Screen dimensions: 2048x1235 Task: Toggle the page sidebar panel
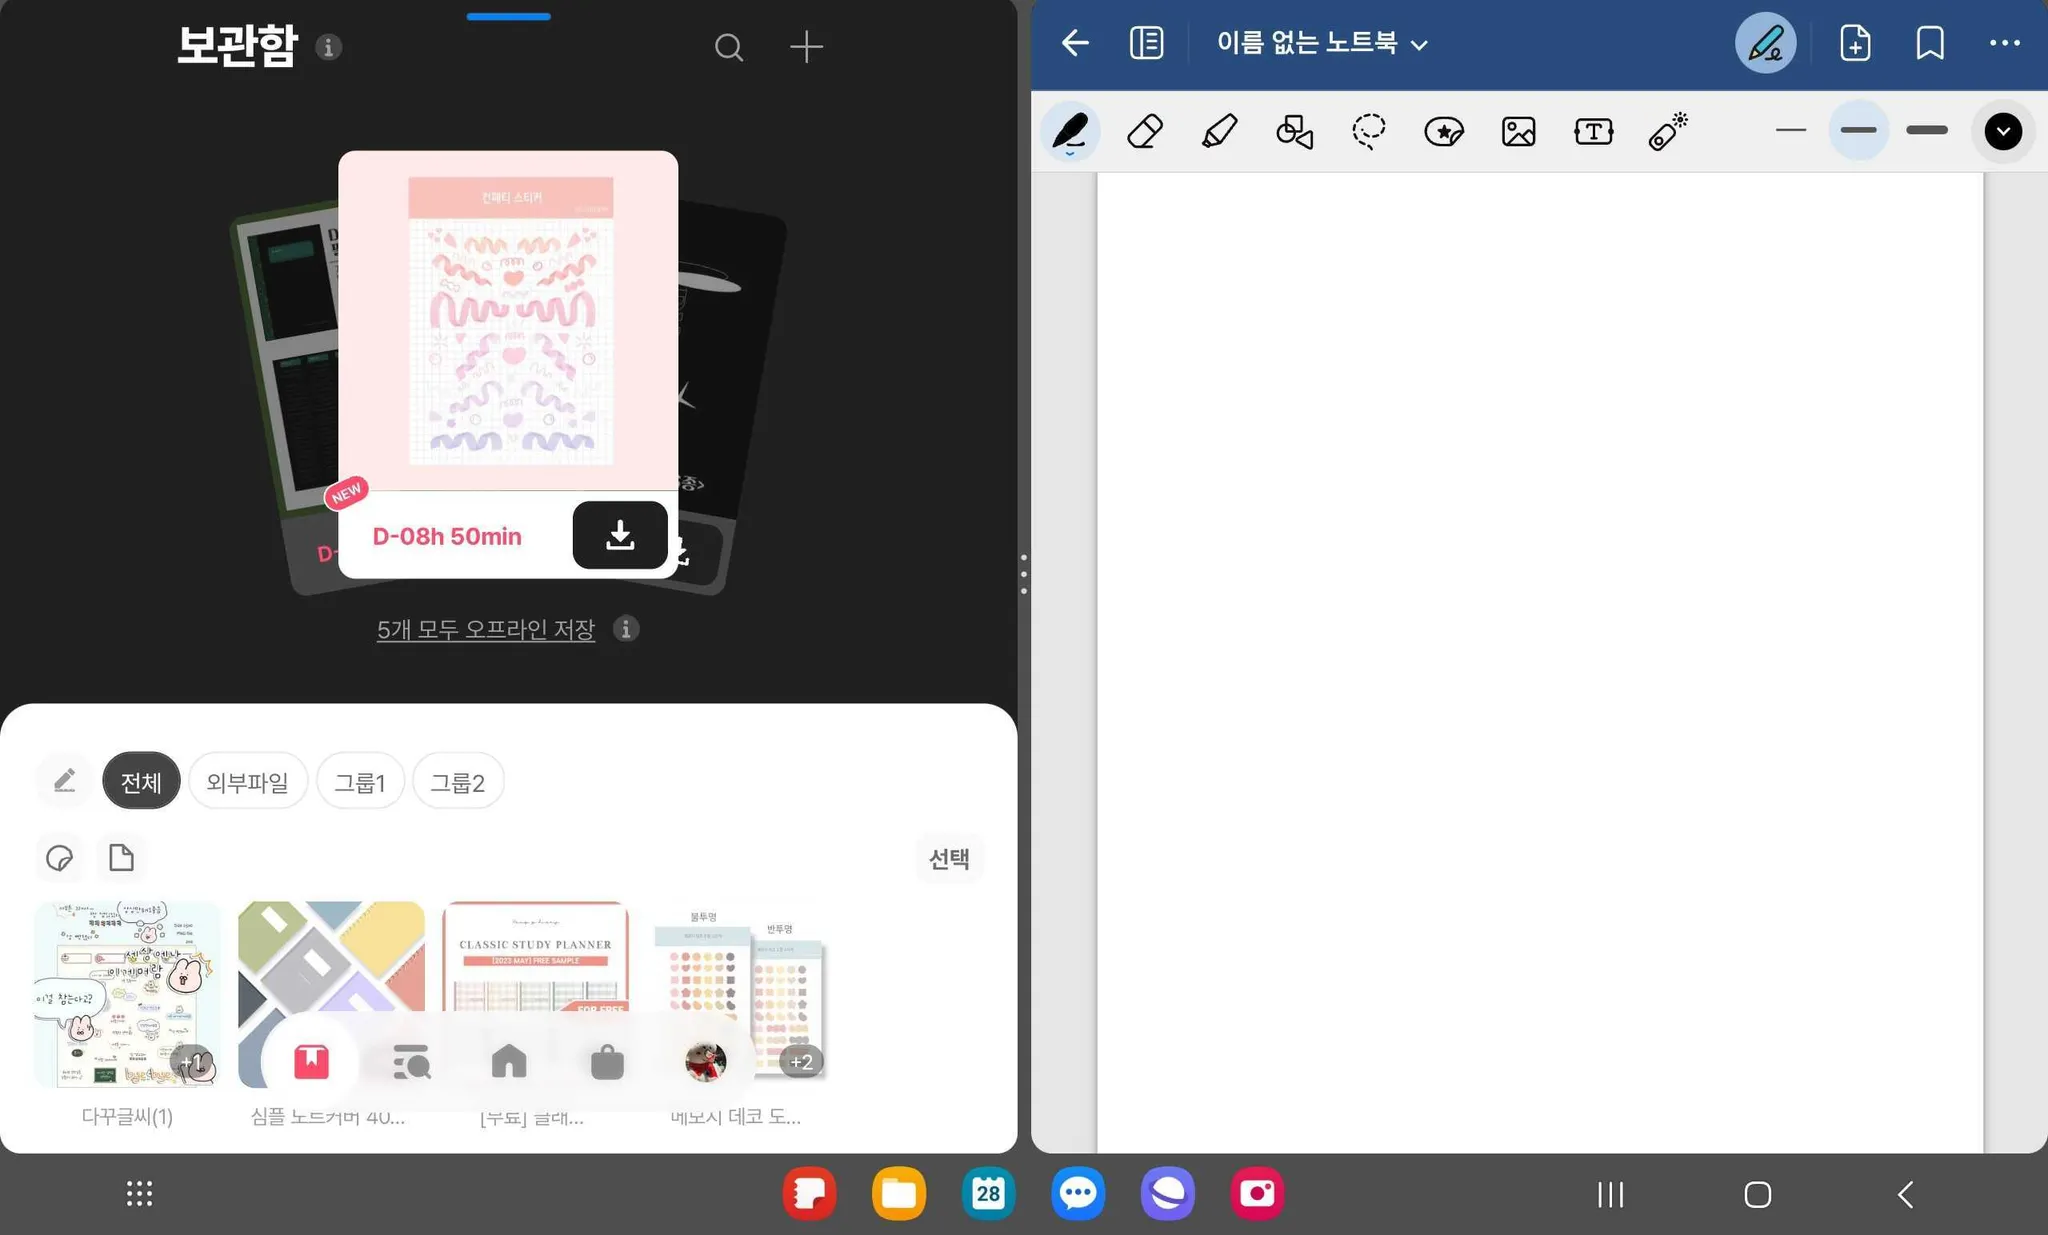tap(1146, 43)
